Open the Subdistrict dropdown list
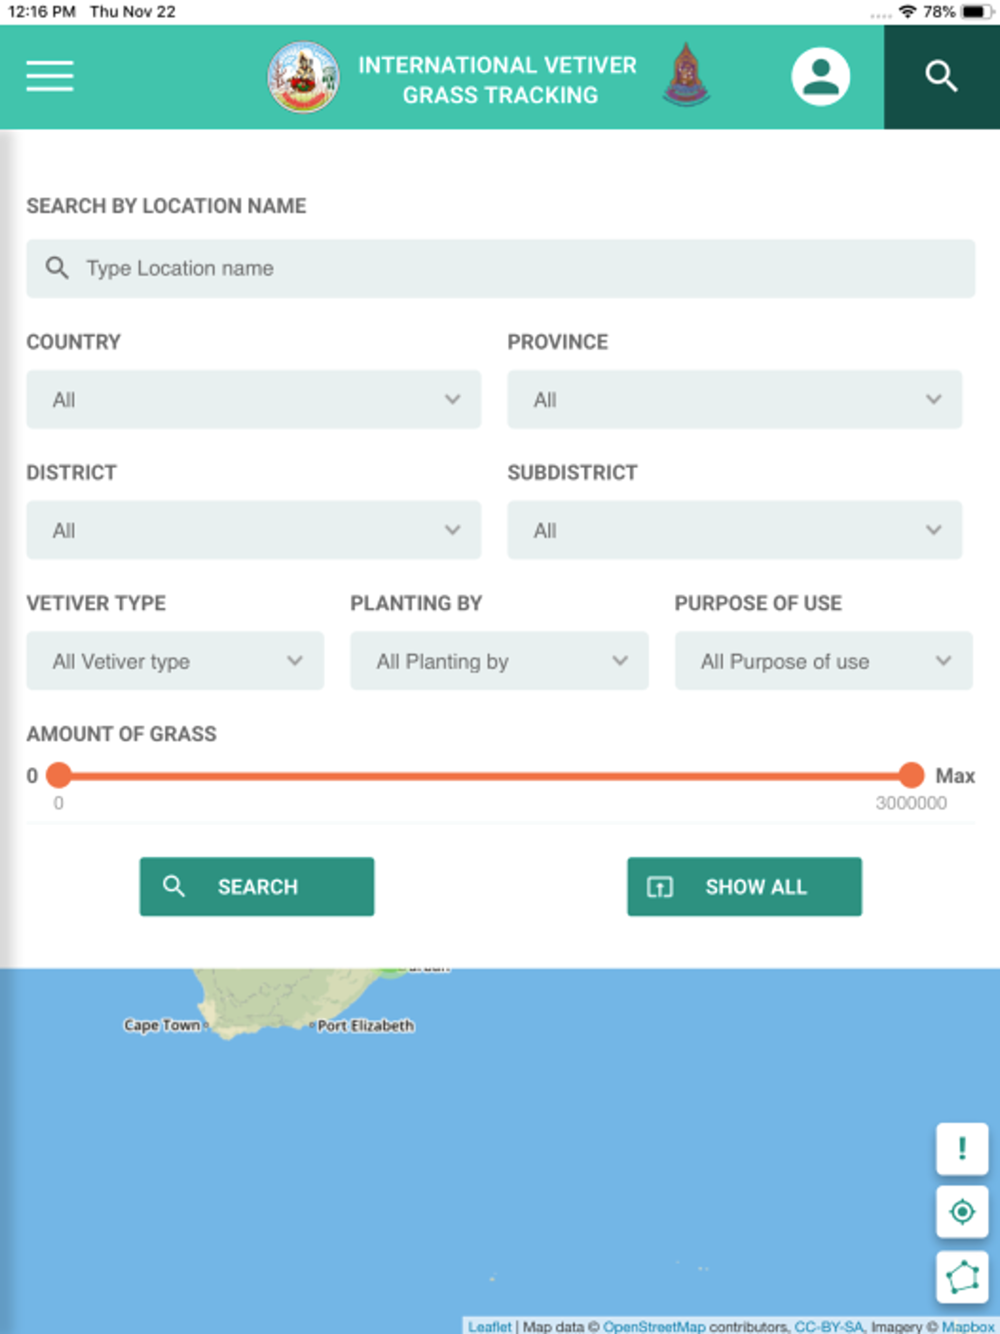1000x1334 pixels. pyautogui.click(x=735, y=530)
